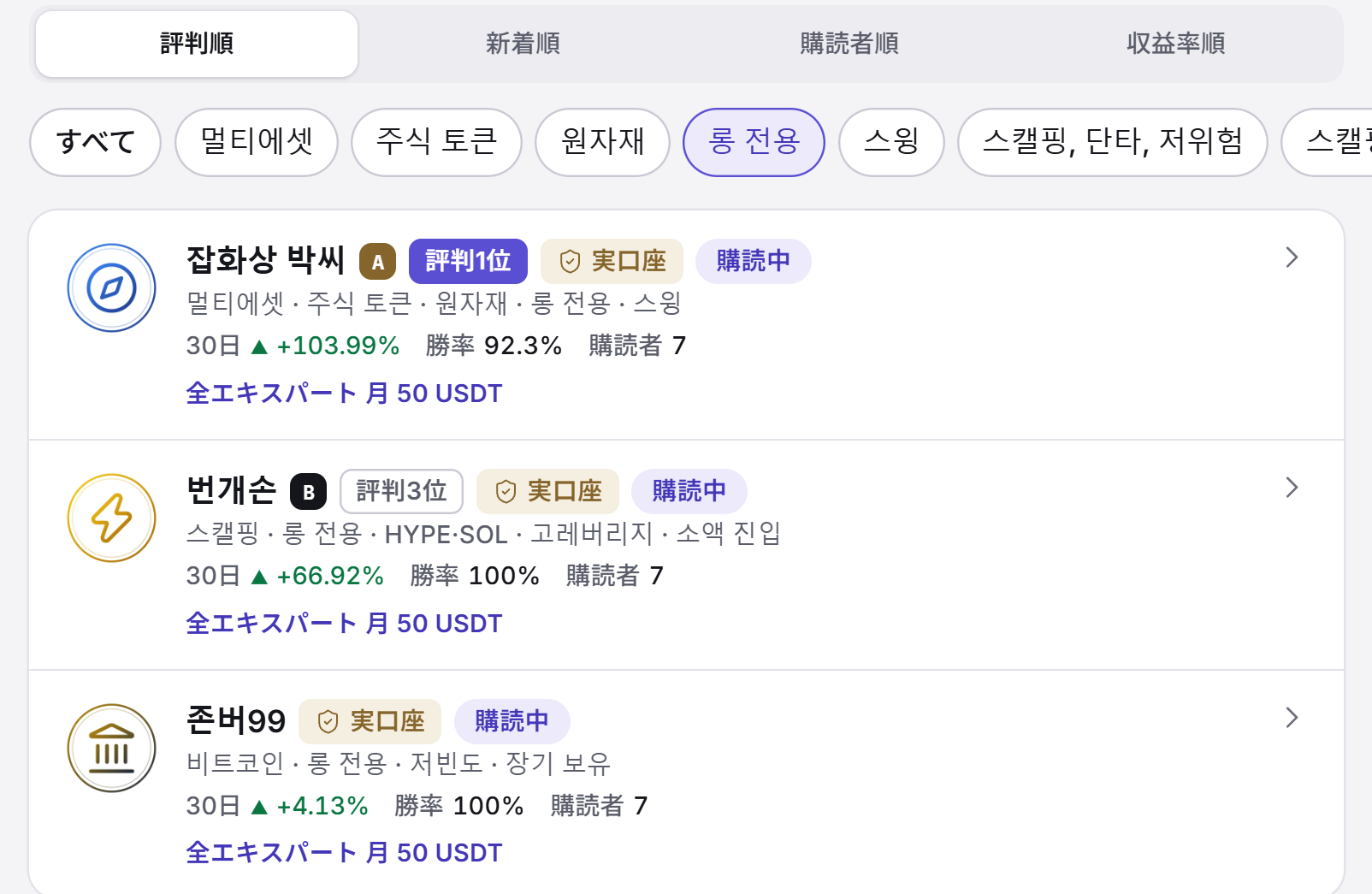
Task: Open 번개손 details via right chevron
Action: click(1291, 488)
